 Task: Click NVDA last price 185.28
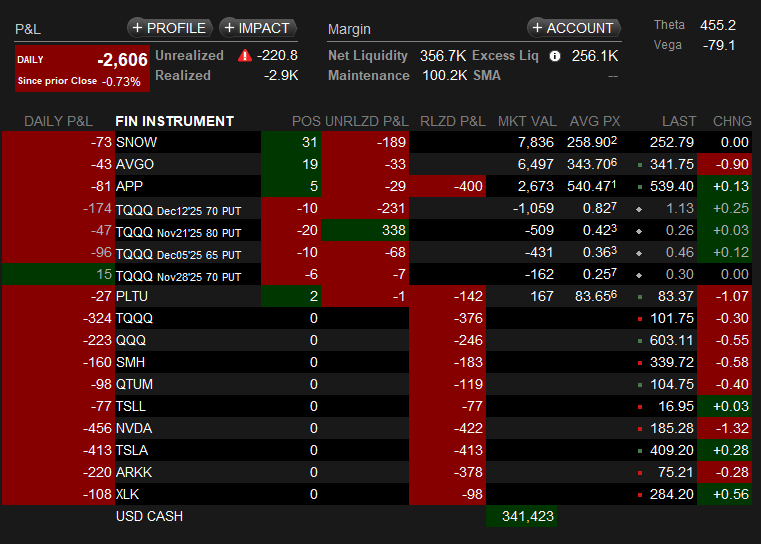pyautogui.click(x=672, y=429)
